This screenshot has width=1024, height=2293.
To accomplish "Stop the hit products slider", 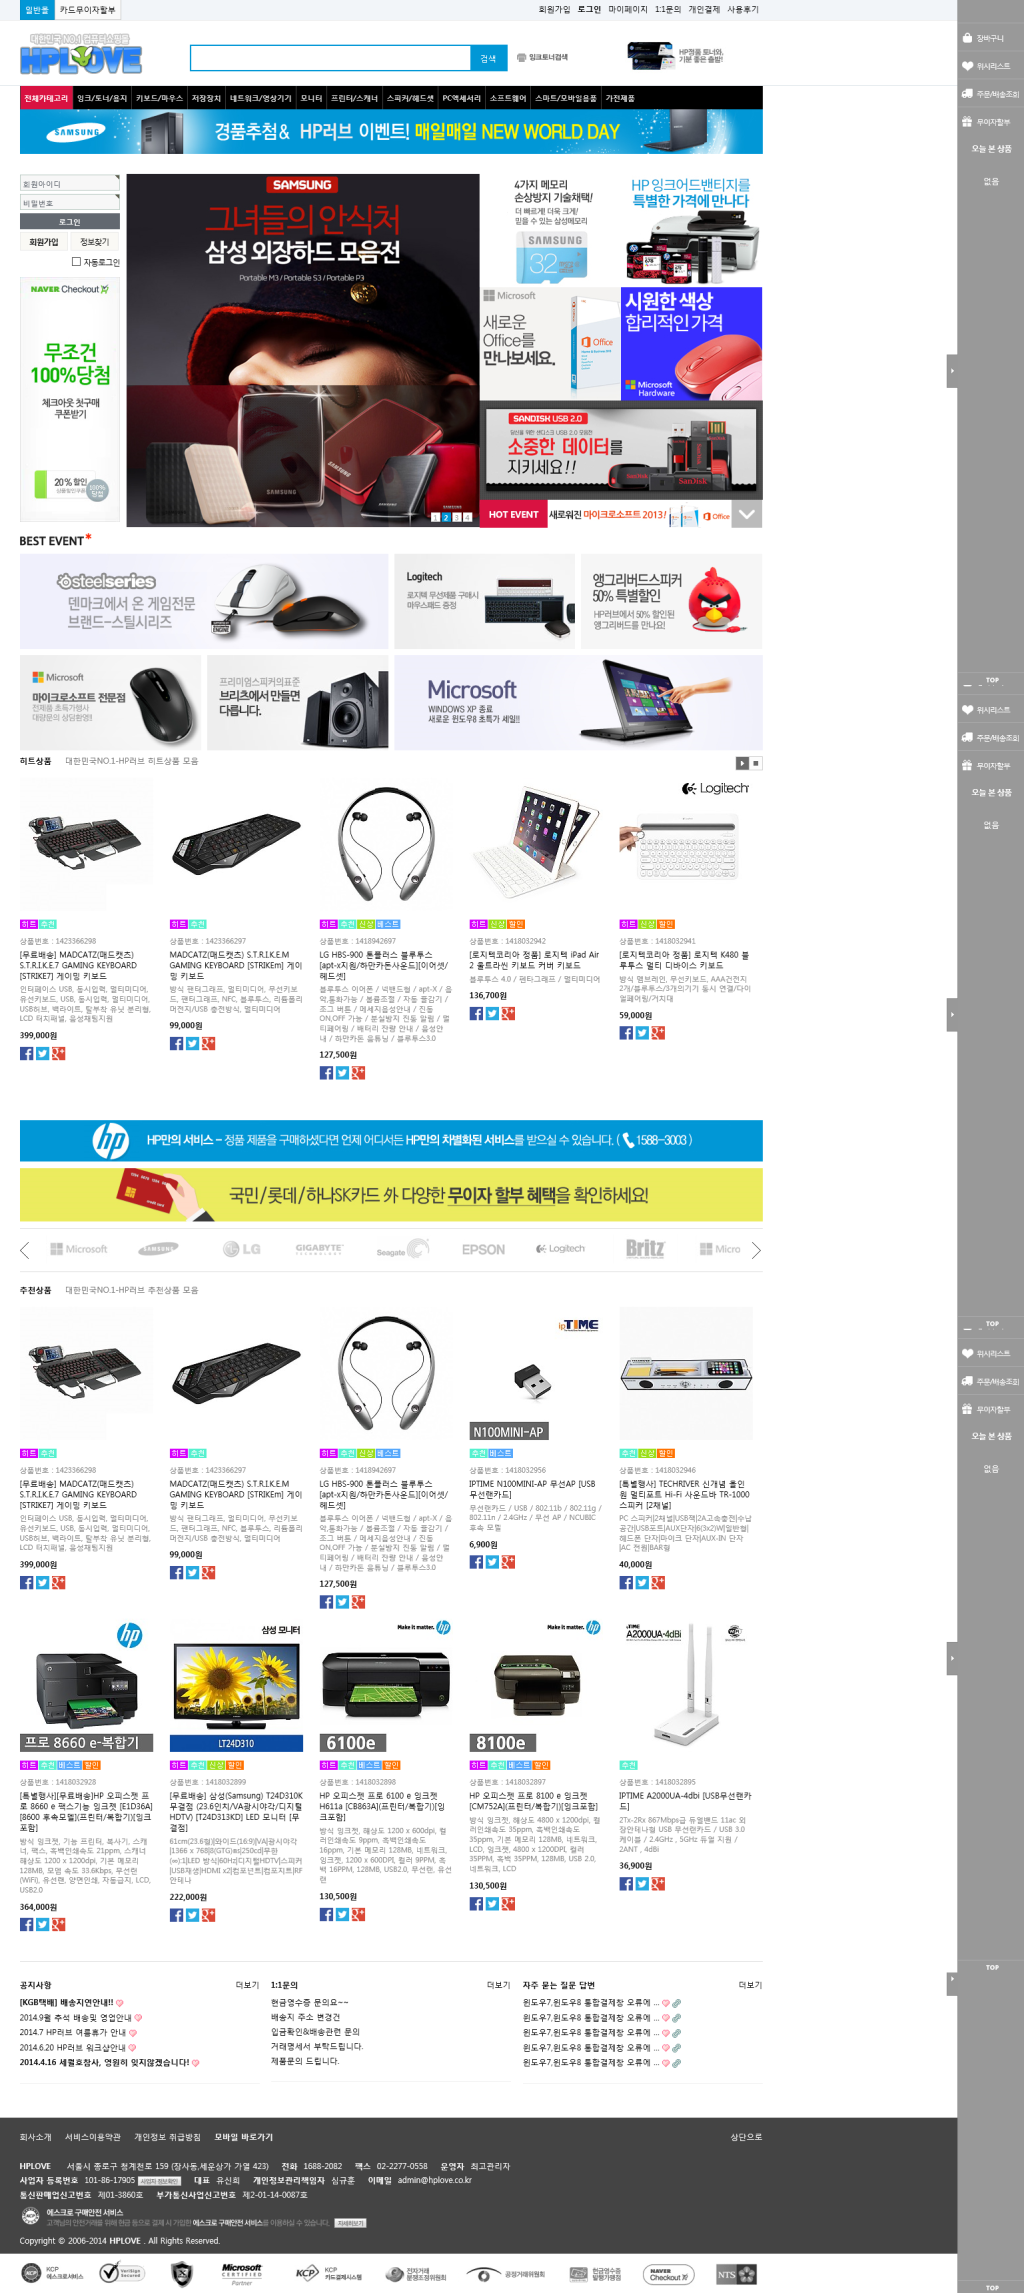I will [x=756, y=763].
